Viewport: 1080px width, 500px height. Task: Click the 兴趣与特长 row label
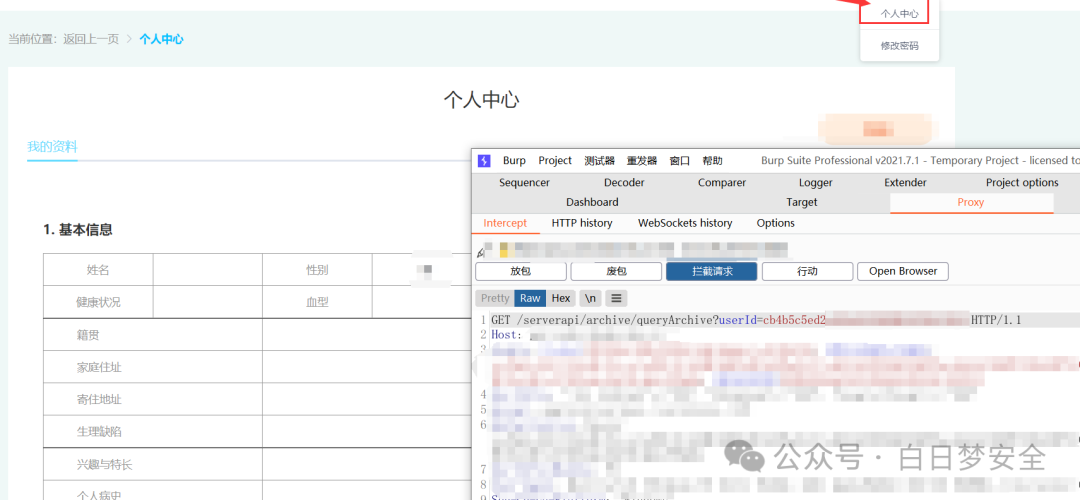[x=105, y=465]
